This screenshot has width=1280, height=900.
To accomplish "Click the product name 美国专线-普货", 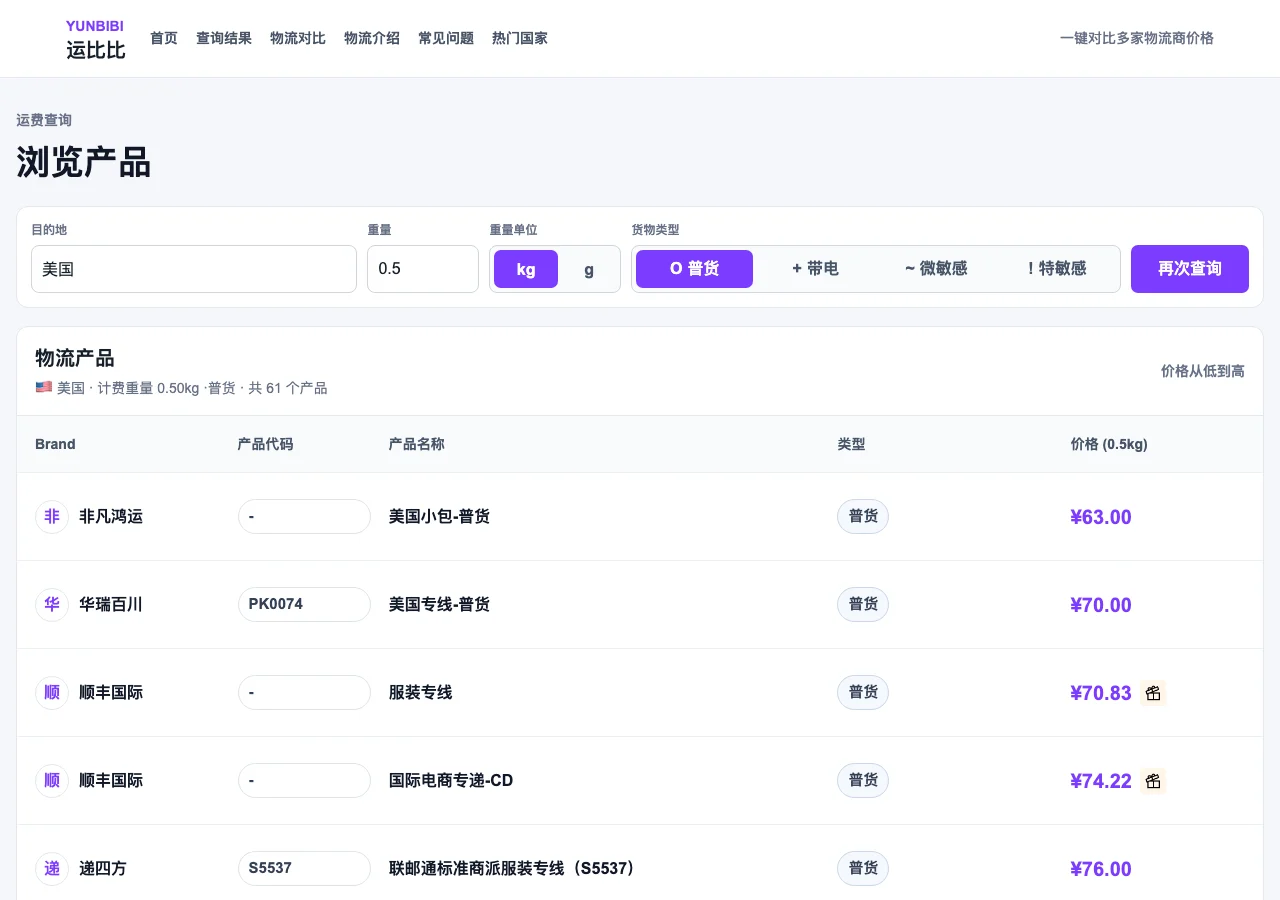I will (439, 605).
